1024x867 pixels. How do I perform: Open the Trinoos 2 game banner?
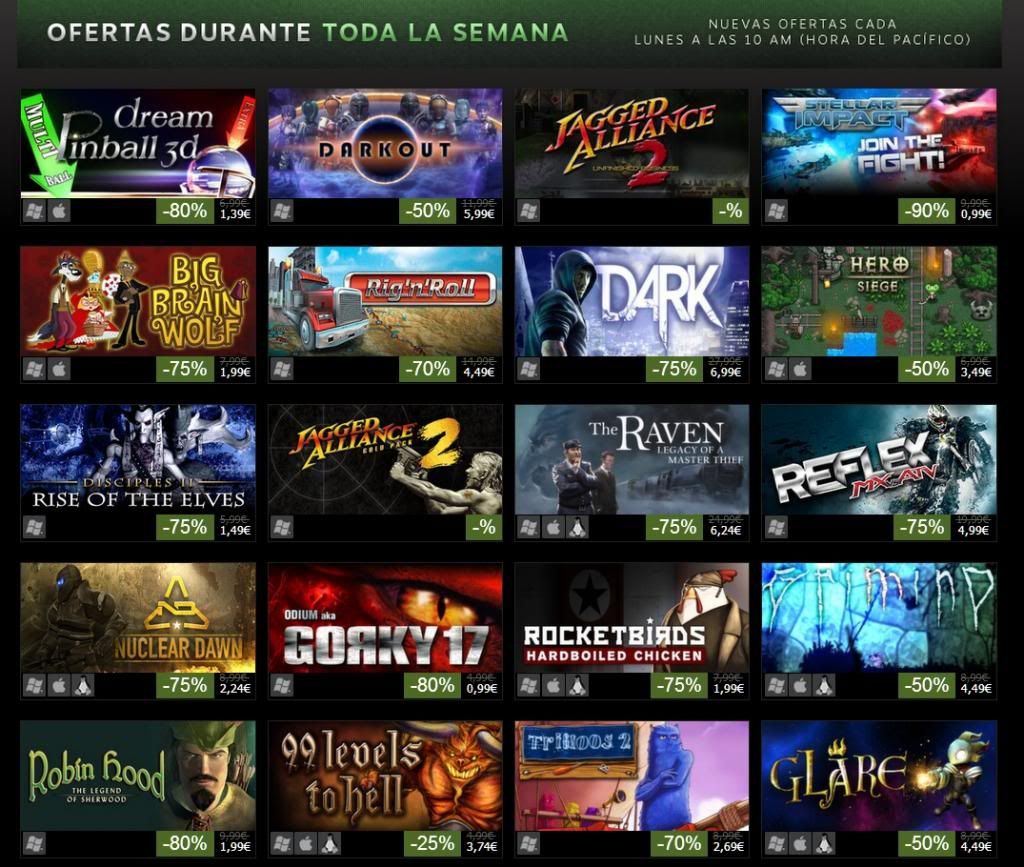point(632,776)
